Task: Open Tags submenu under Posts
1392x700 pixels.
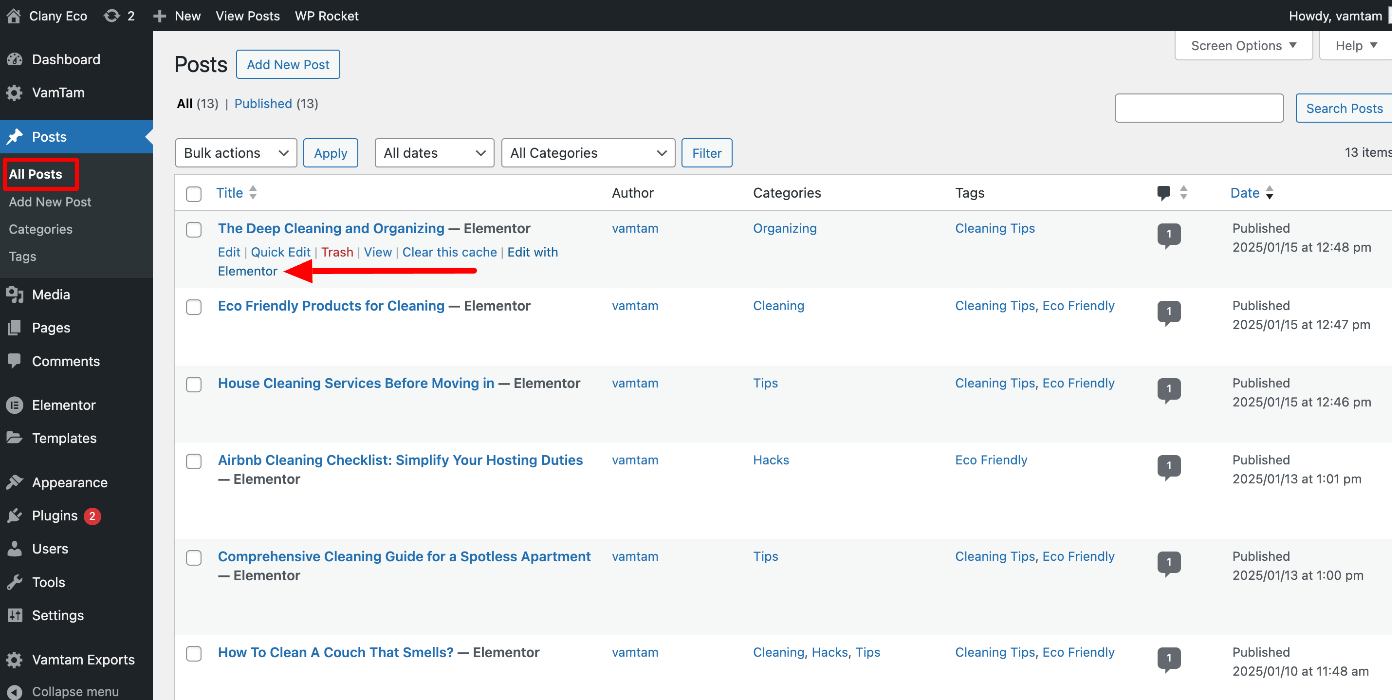Action: point(23,257)
